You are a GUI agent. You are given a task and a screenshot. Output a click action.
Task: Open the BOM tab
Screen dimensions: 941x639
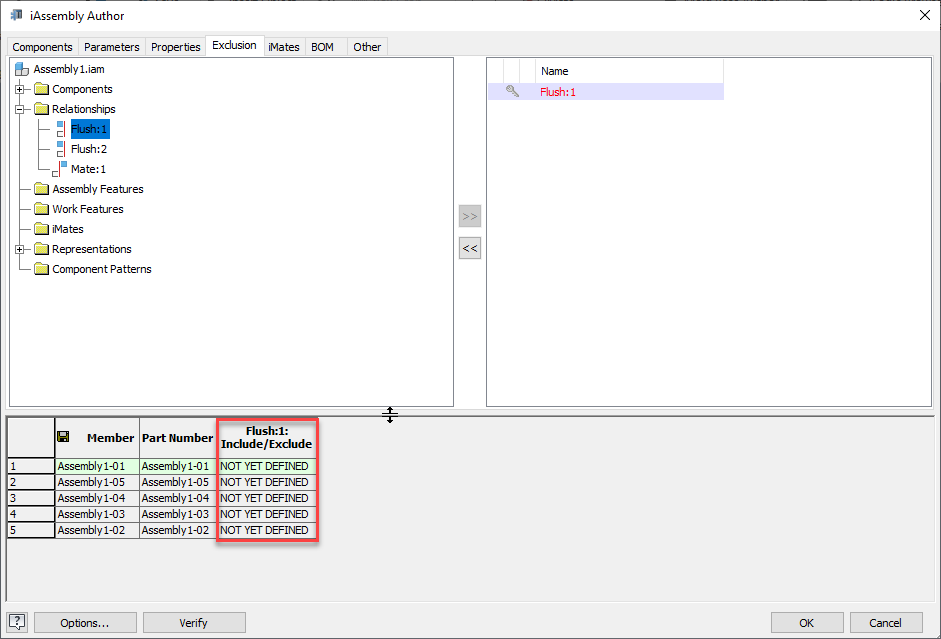pyautogui.click(x=322, y=47)
